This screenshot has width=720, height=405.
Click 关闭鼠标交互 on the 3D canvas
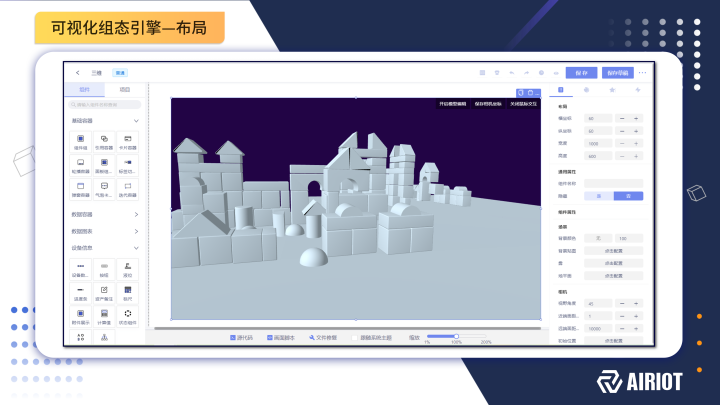point(523,104)
